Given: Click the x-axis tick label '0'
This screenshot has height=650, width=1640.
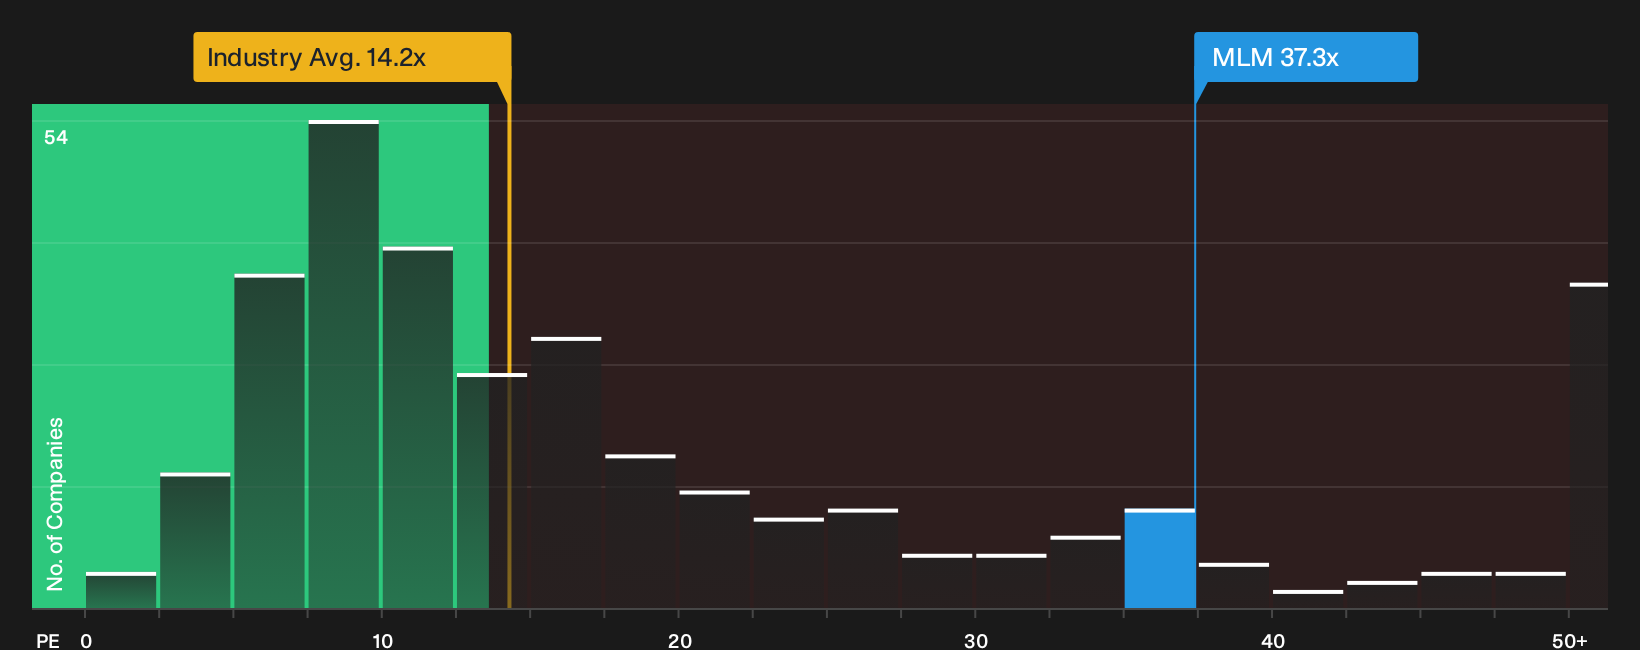Looking at the screenshot, I should [86, 641].
